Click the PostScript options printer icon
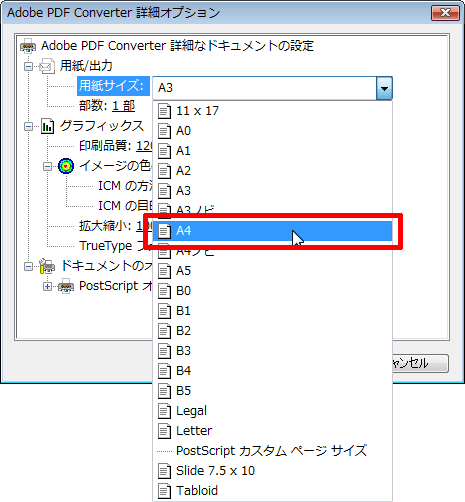 click(x=66, y=286)
